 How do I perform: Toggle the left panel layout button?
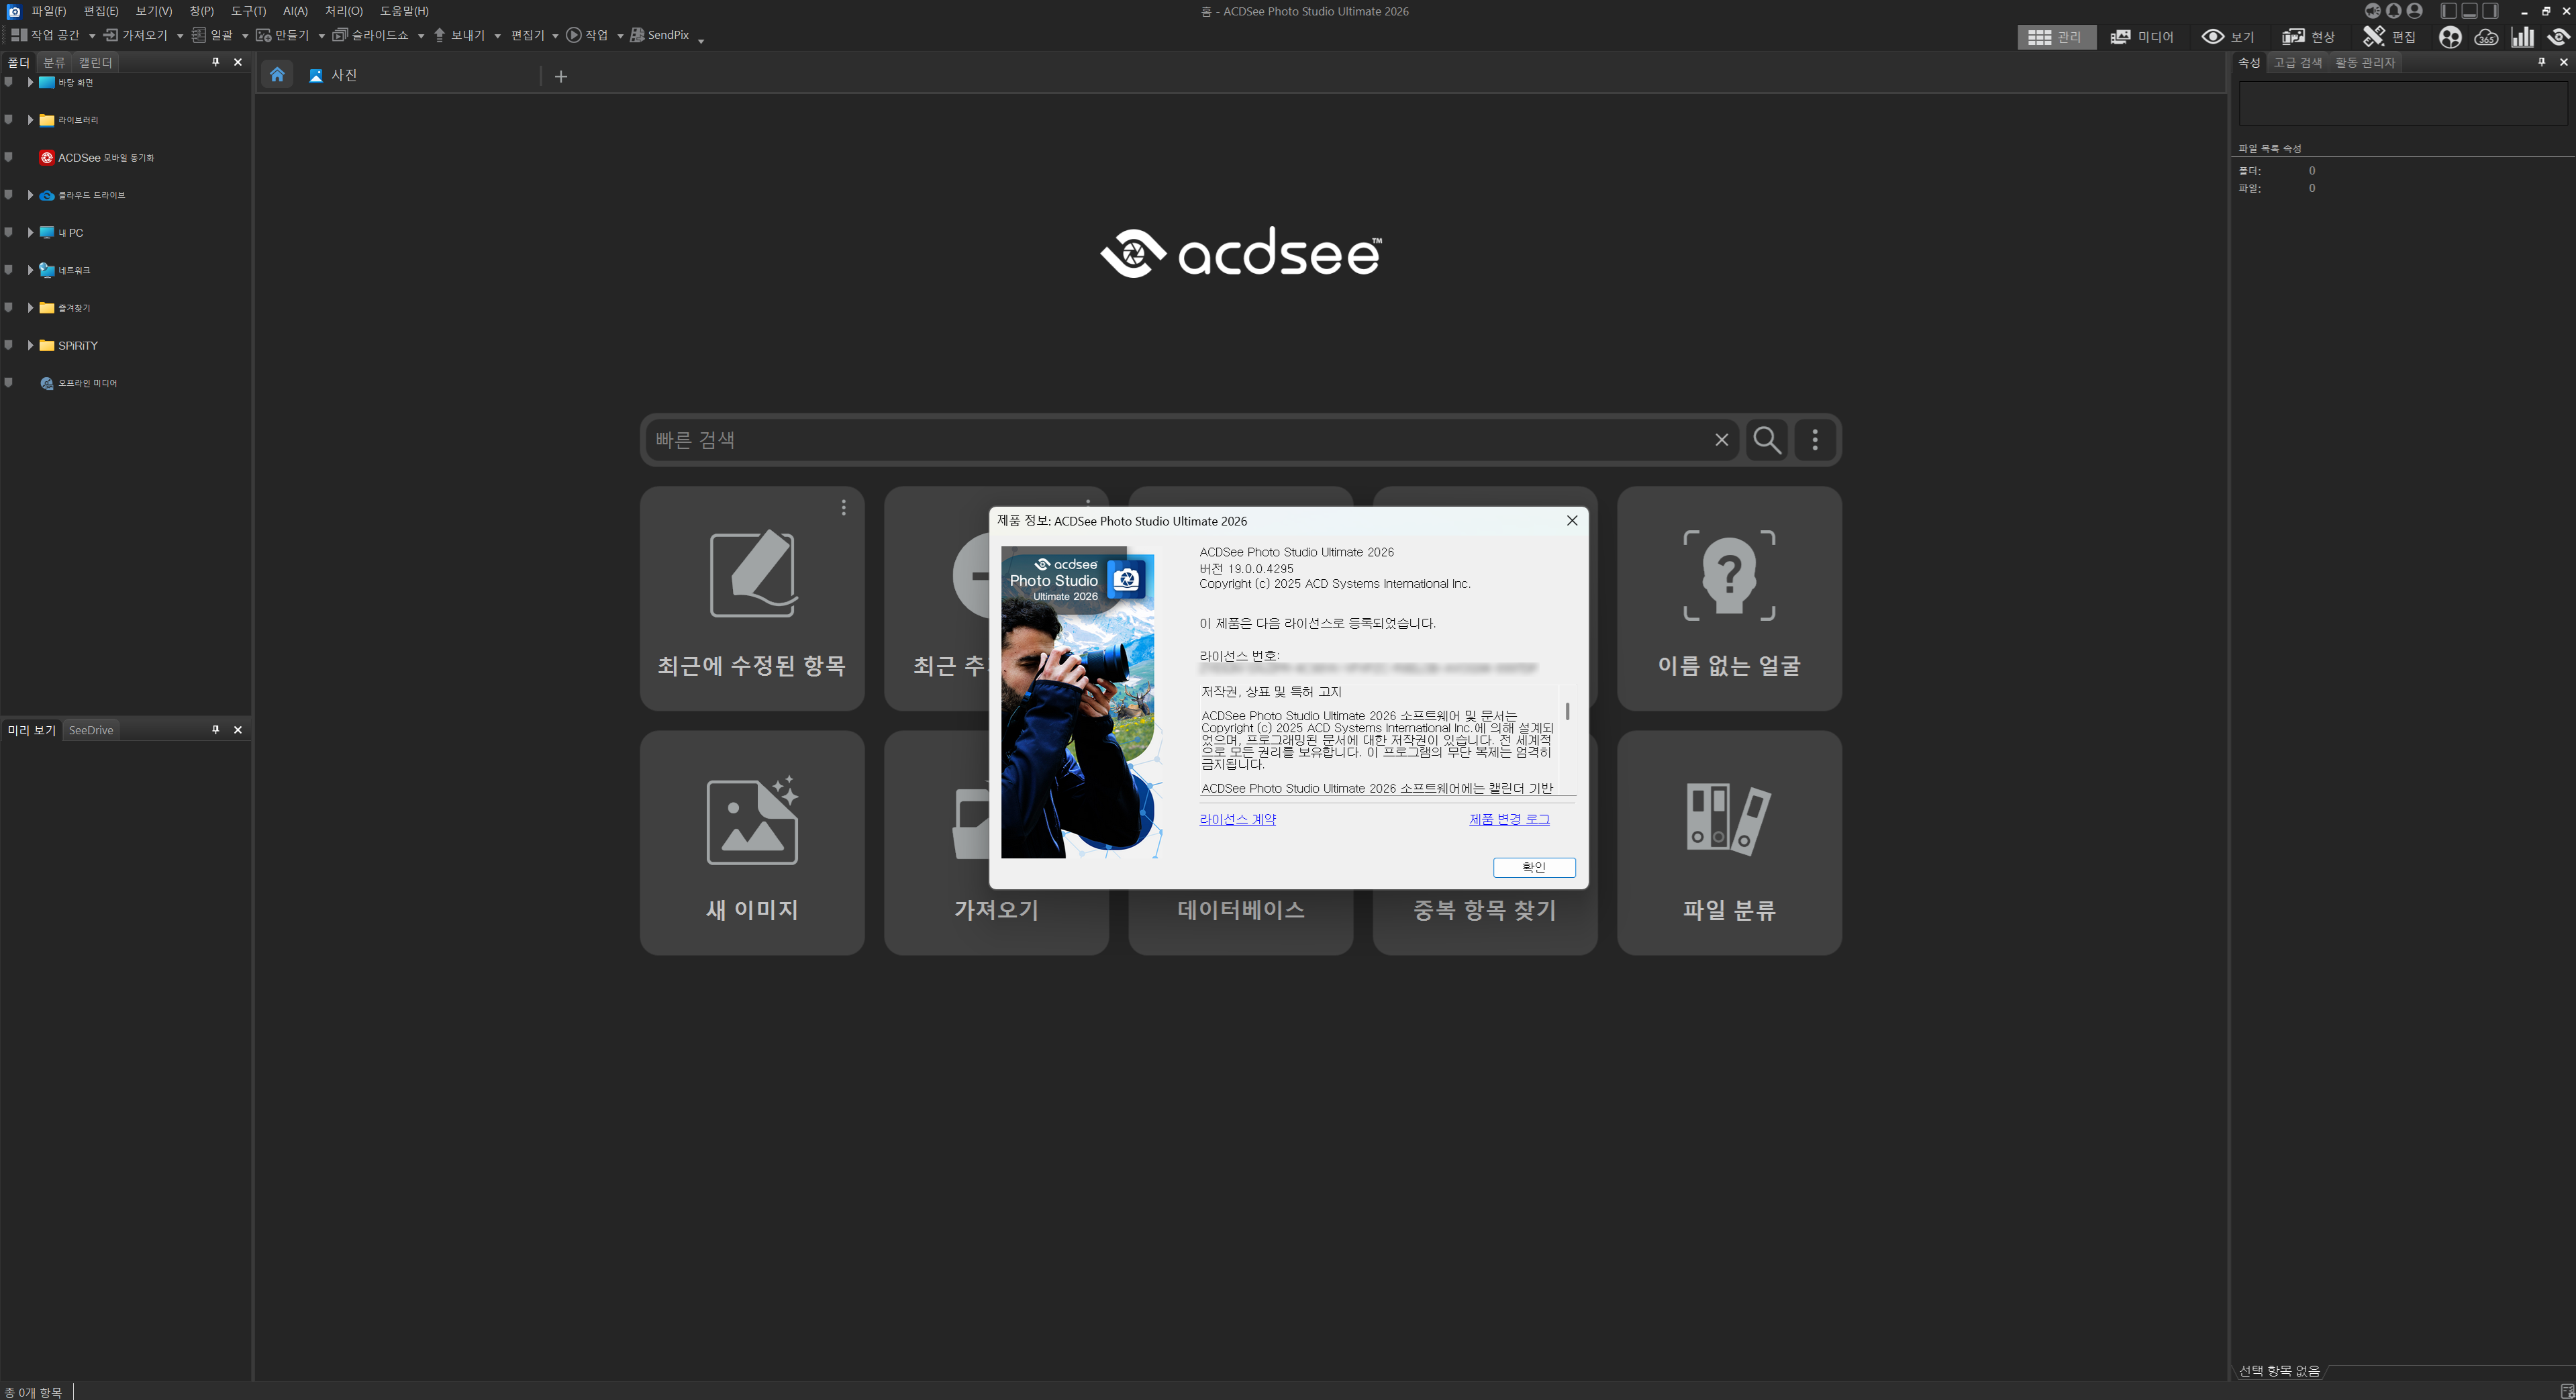coord(2449,11)
